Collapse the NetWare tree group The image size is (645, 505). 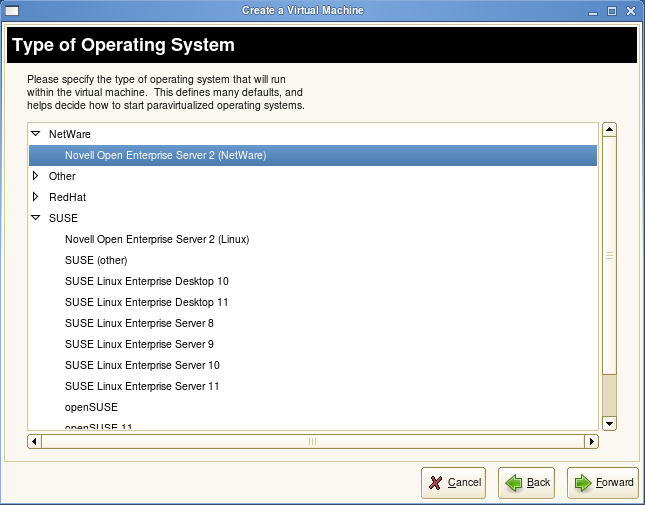click(x=36, y=134)
